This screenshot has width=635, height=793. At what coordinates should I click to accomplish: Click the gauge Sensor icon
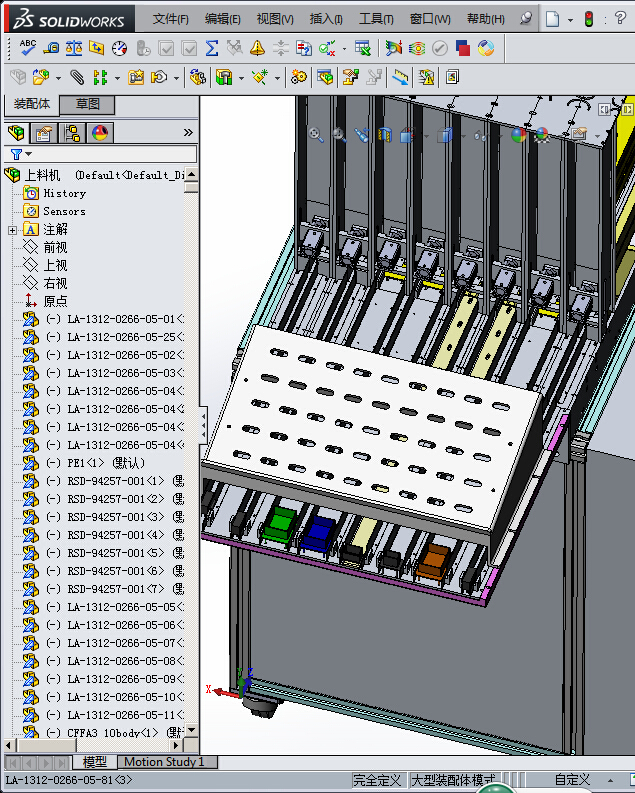(120, 48)
